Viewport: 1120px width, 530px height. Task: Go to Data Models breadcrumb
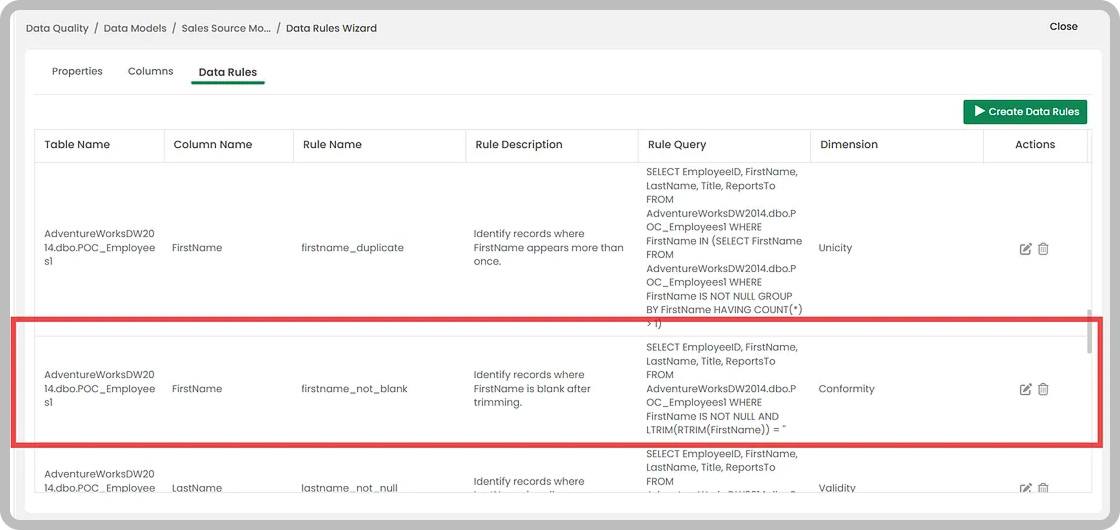[135, 29]
